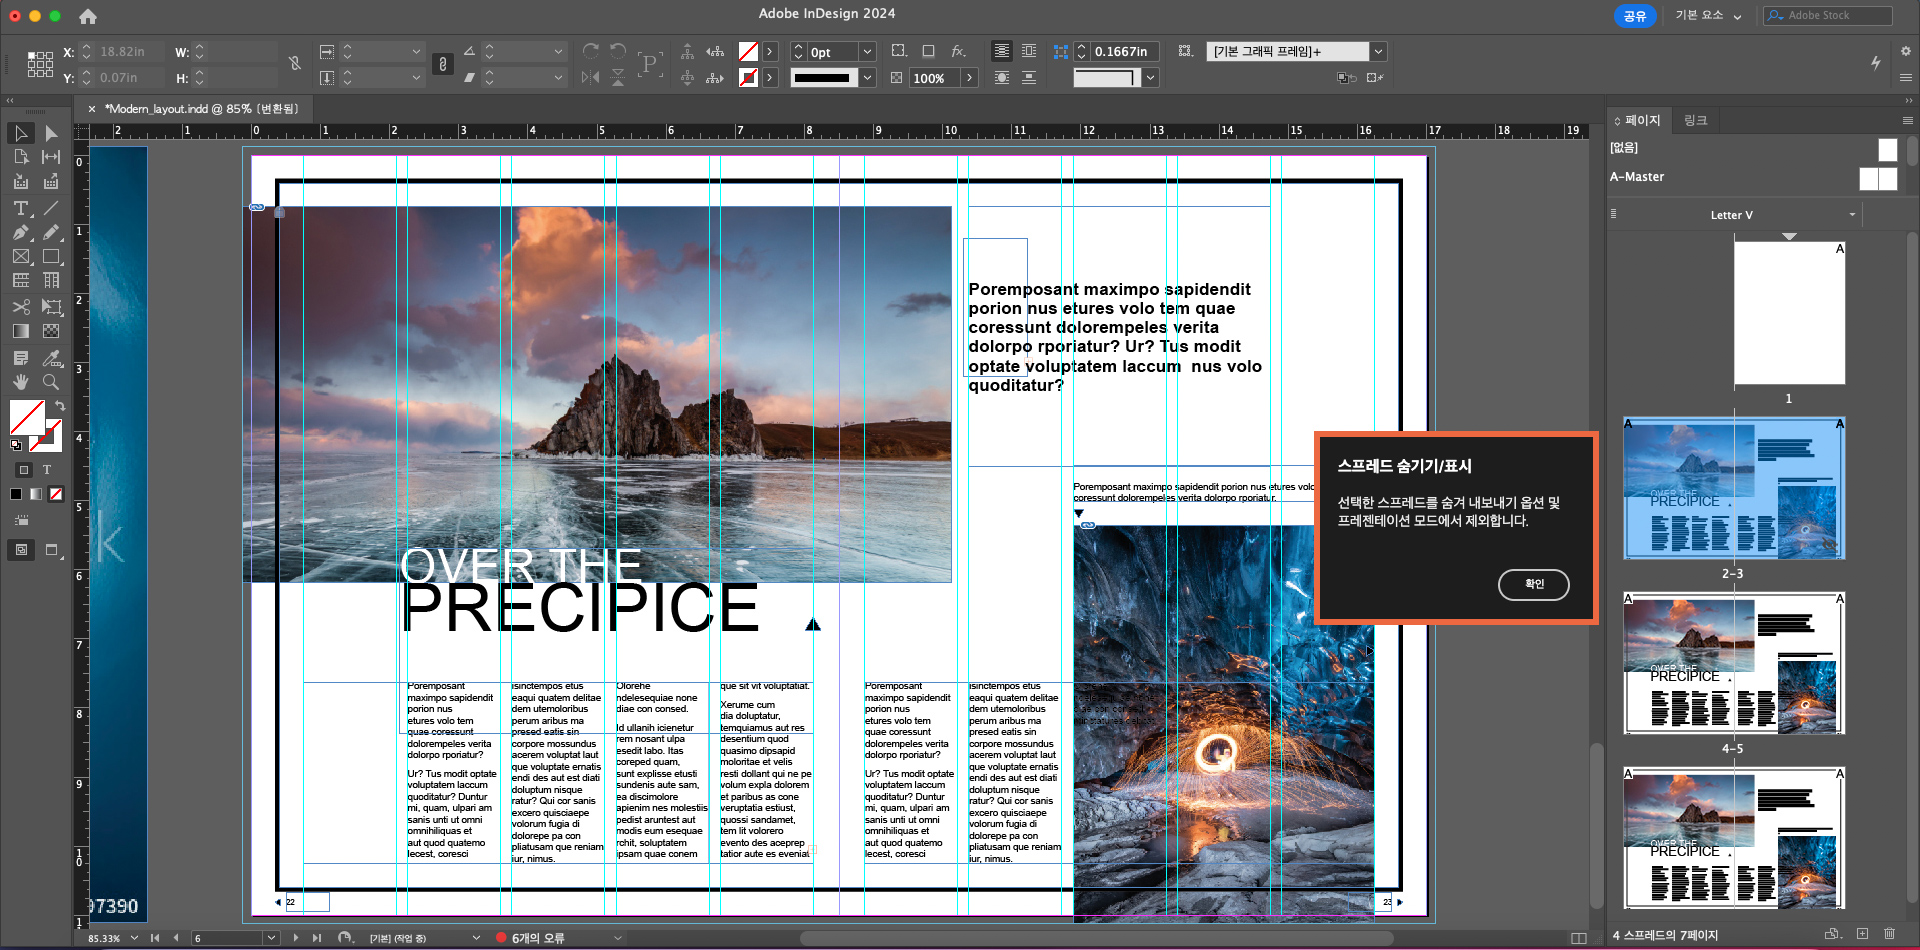Pick the Hand tool
Screen dimensions: 1920x950
[x=21, y=381]
